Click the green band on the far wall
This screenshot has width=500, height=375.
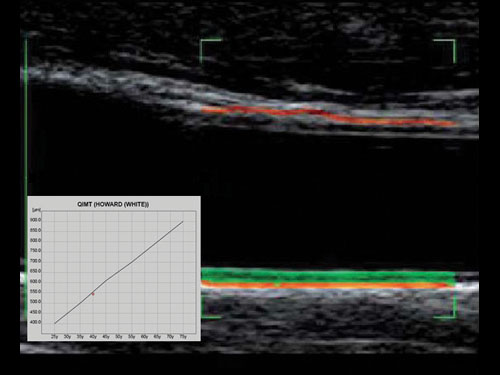tap(328, 276)
